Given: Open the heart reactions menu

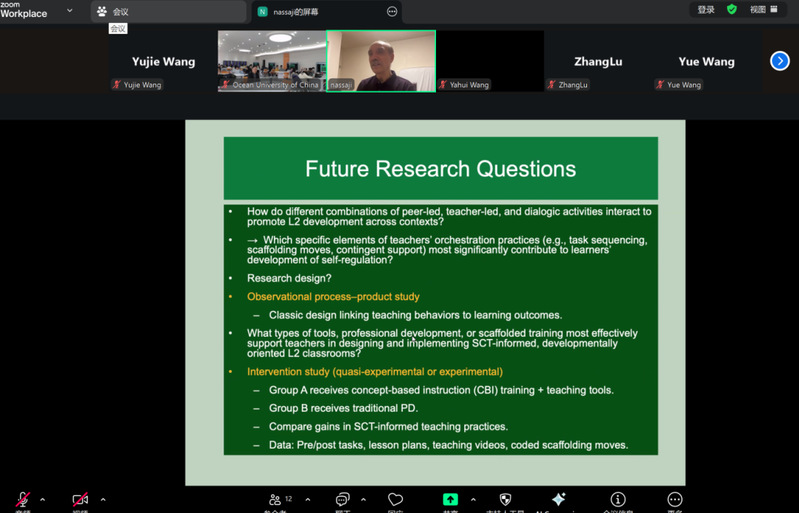Looking at the screenshot, I should point(395,499).
